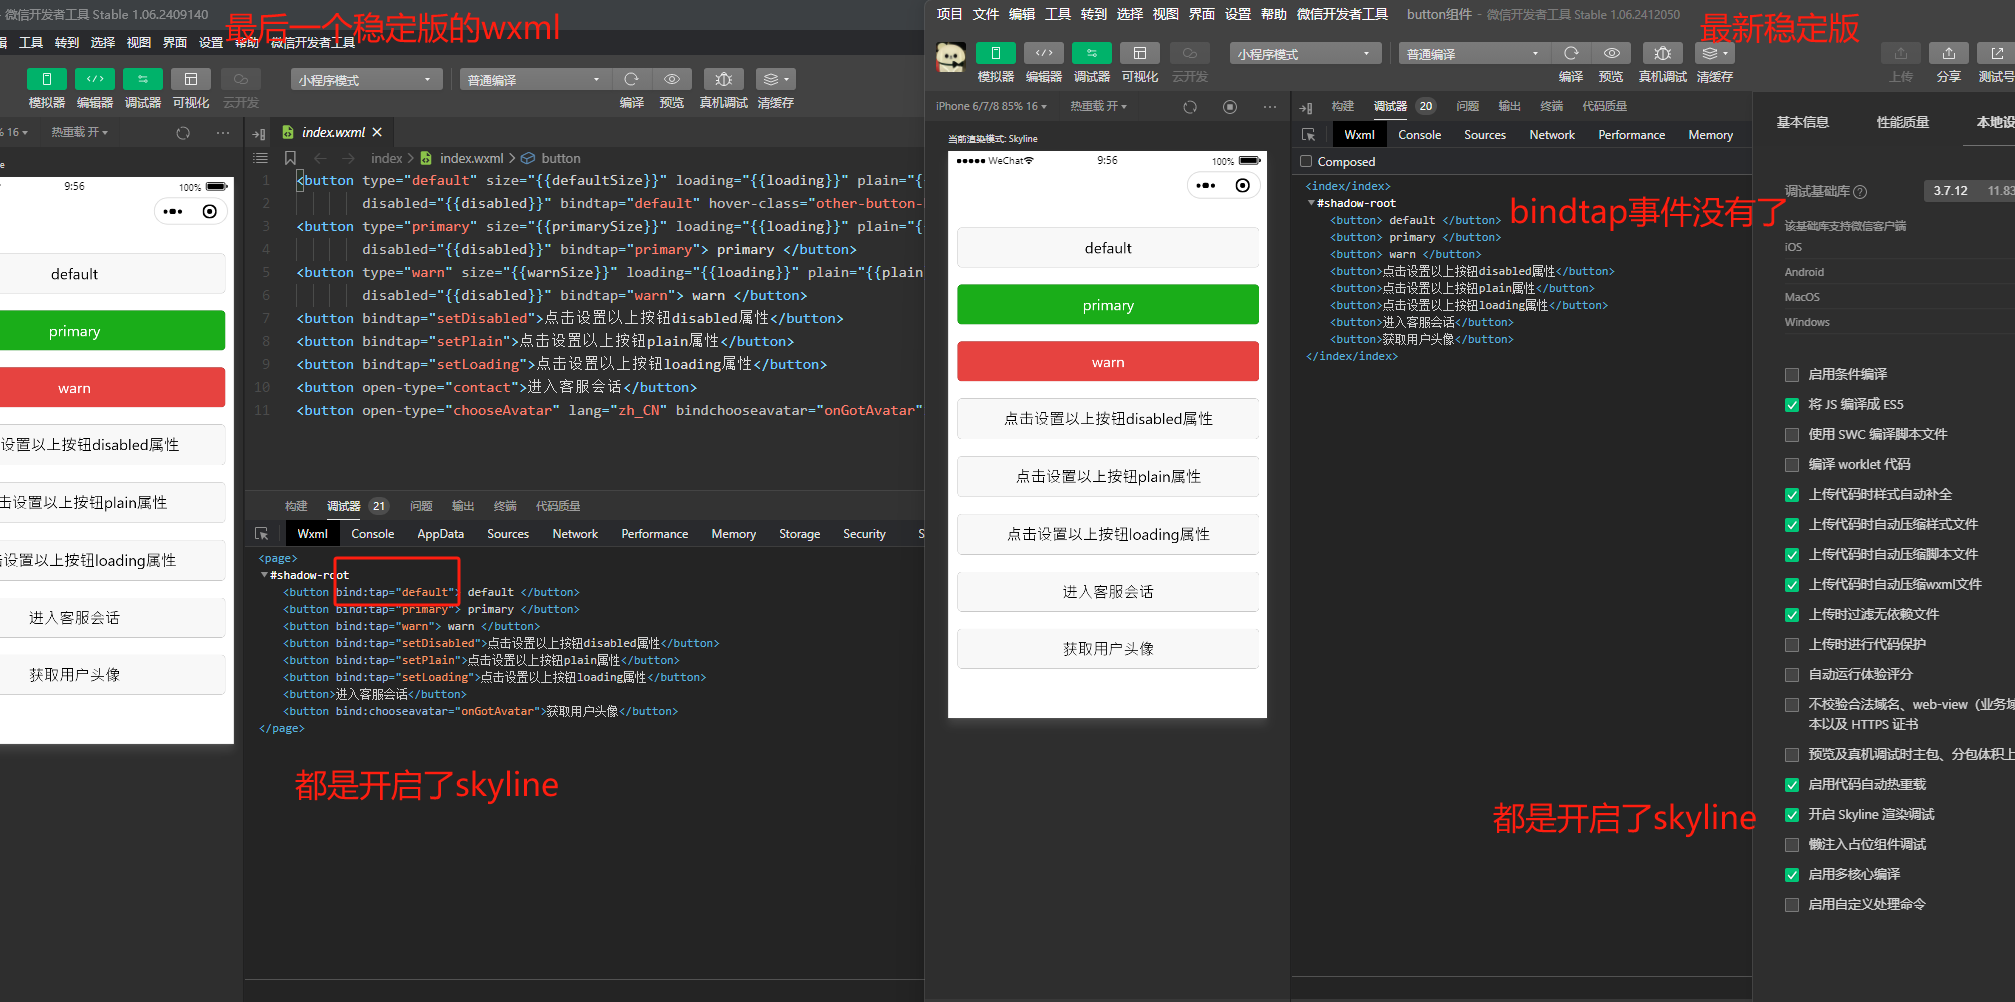Open 小程序模式 dropdown in left window
Screen dimensions: 2015x1002
tap(366, 79)
